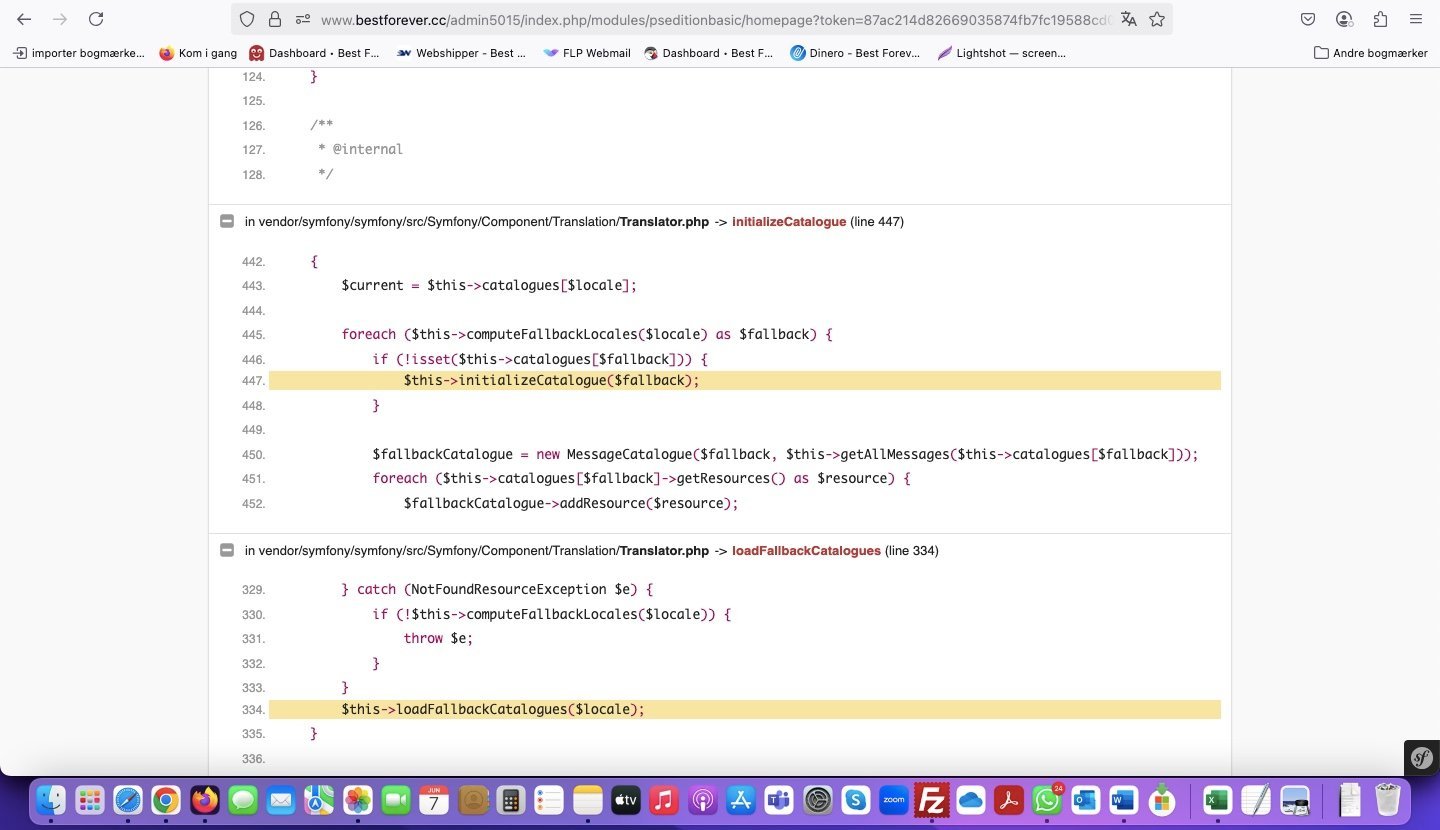Image resolution: width=1440 pixels, height=830 pixels.
Task: Open the Extensions puzzle icon
Action: click(x=1380, y=19)
